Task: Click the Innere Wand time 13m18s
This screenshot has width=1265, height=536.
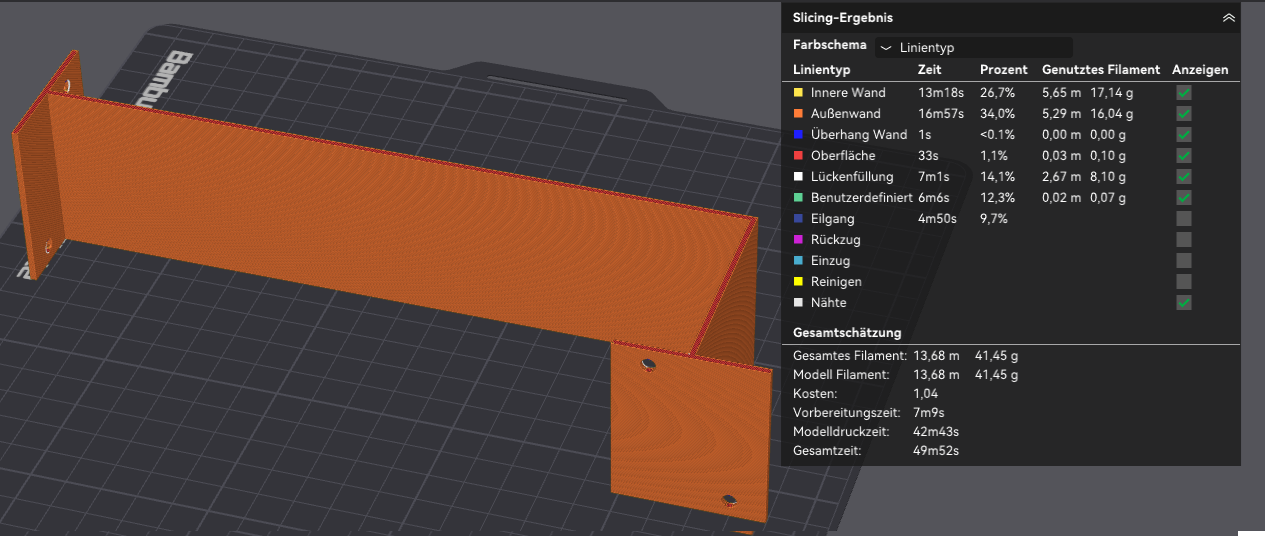Action: click(x=941, y=93)
